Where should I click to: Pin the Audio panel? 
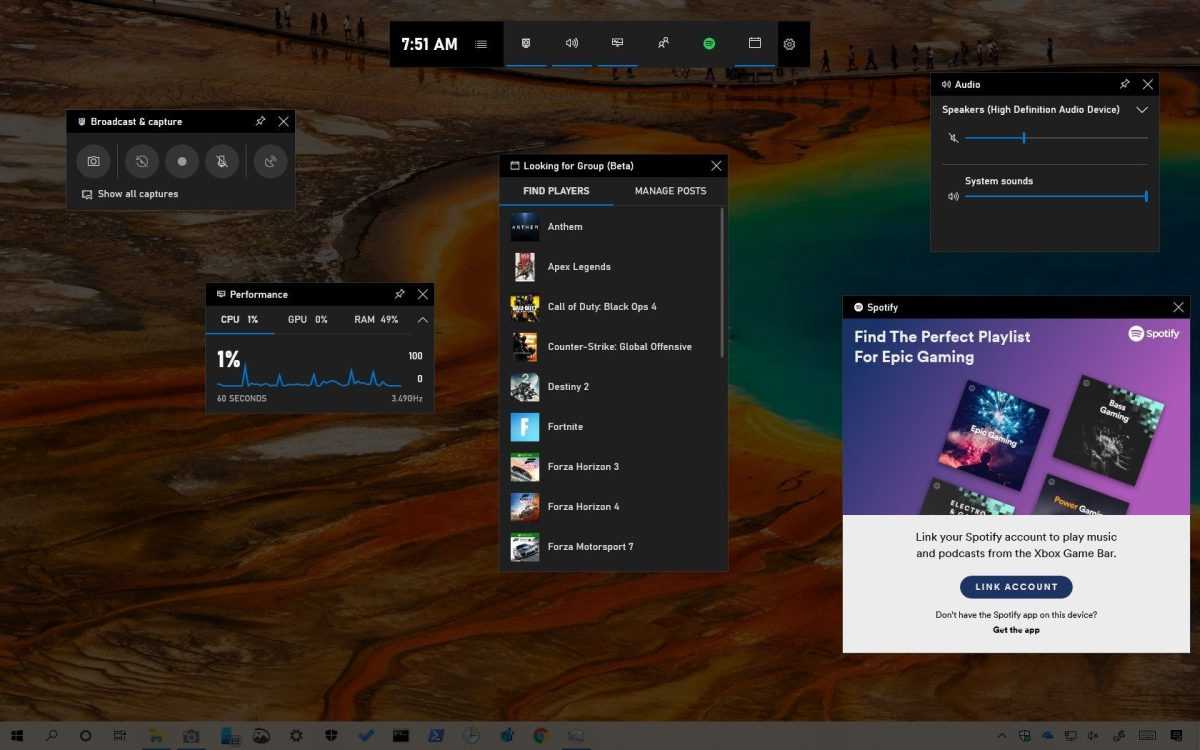coord(1124,84)
